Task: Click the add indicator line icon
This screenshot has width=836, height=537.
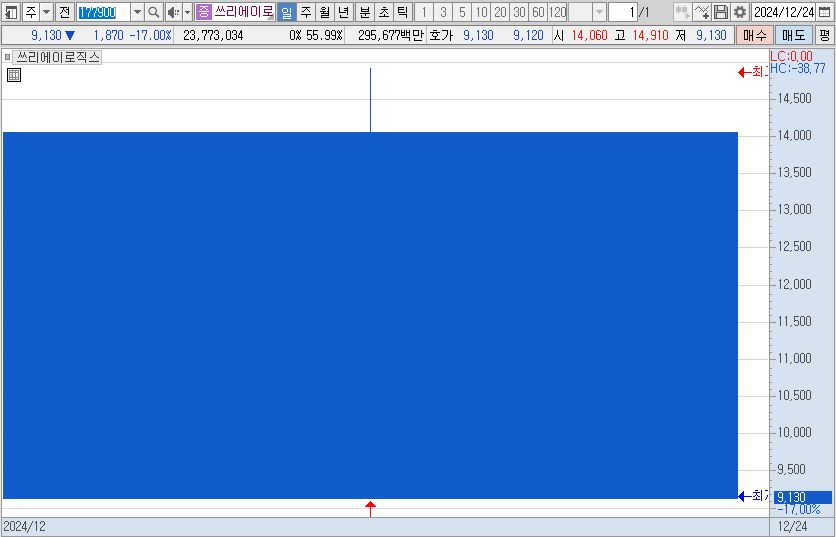Action: click(702, 12)
